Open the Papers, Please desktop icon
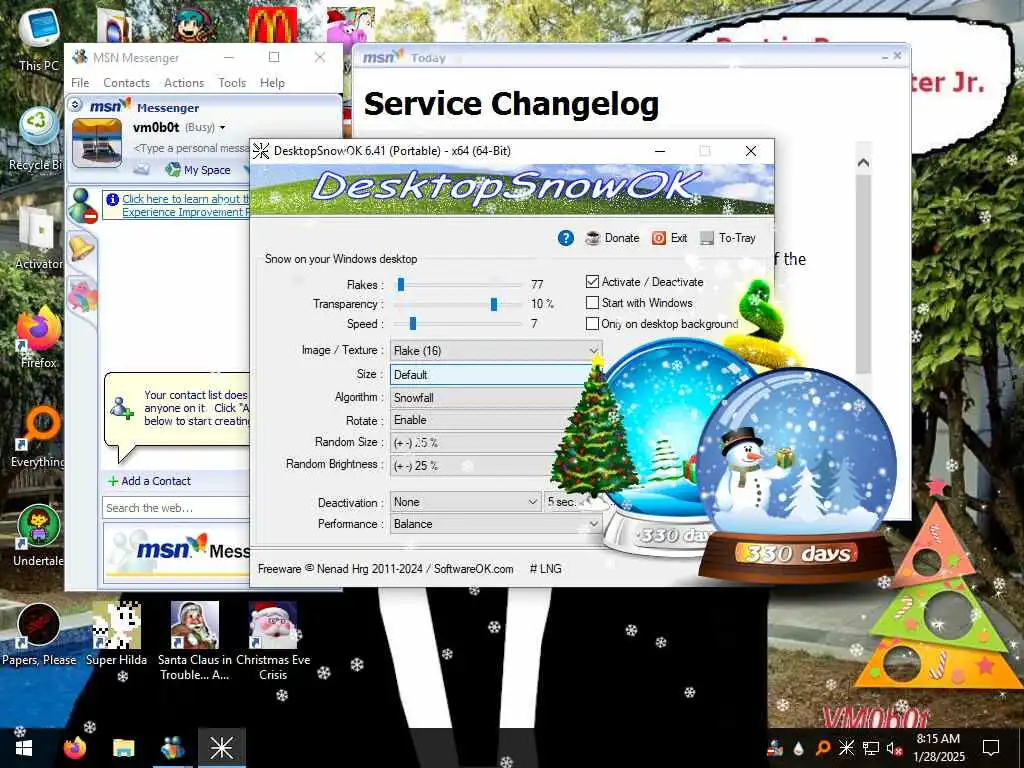Image resolution: width=1024 pixels, height=768 pixels. [x=39, y=634]
